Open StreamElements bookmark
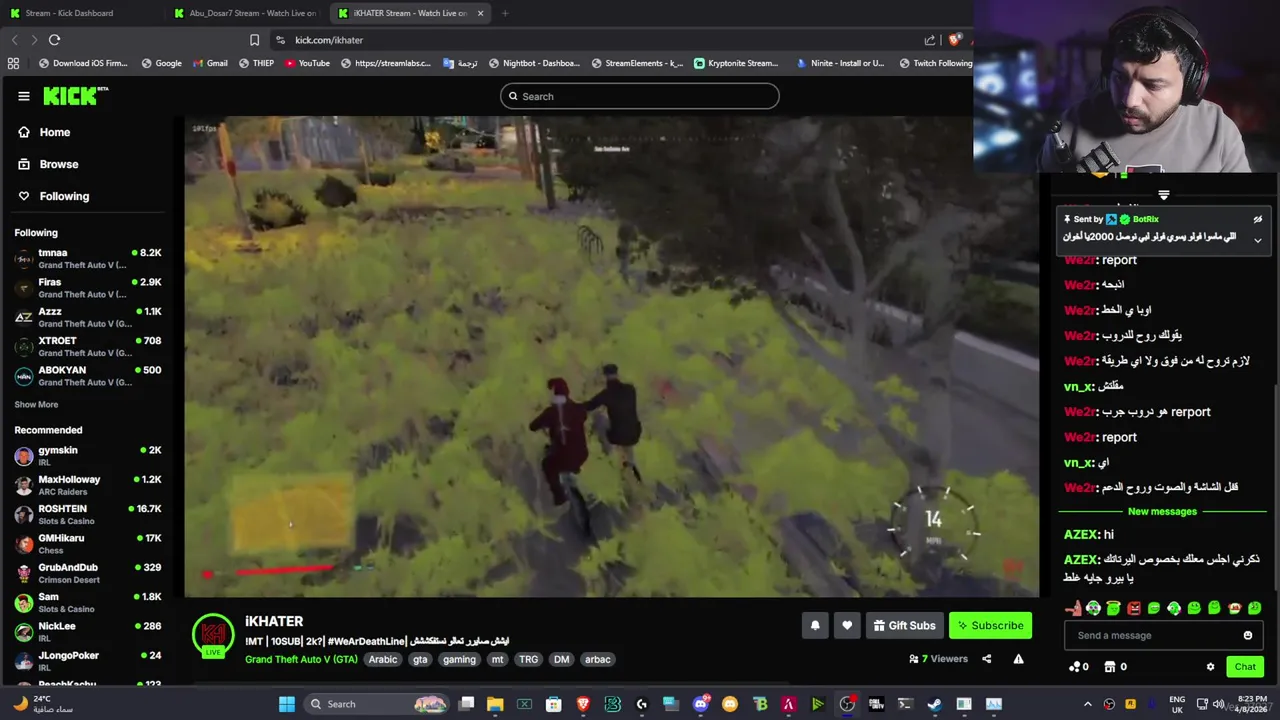This screenshot has height=720, width=1280. 637,63
